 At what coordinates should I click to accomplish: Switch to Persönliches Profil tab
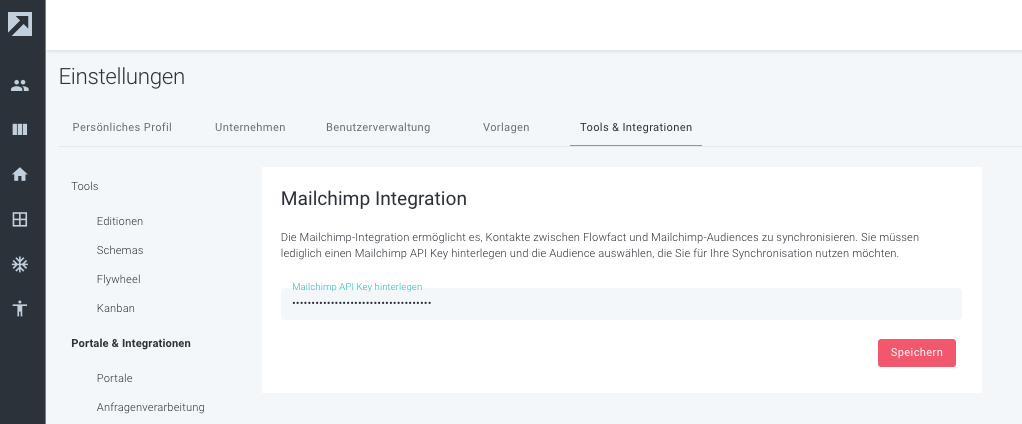(x=122, y=127)
